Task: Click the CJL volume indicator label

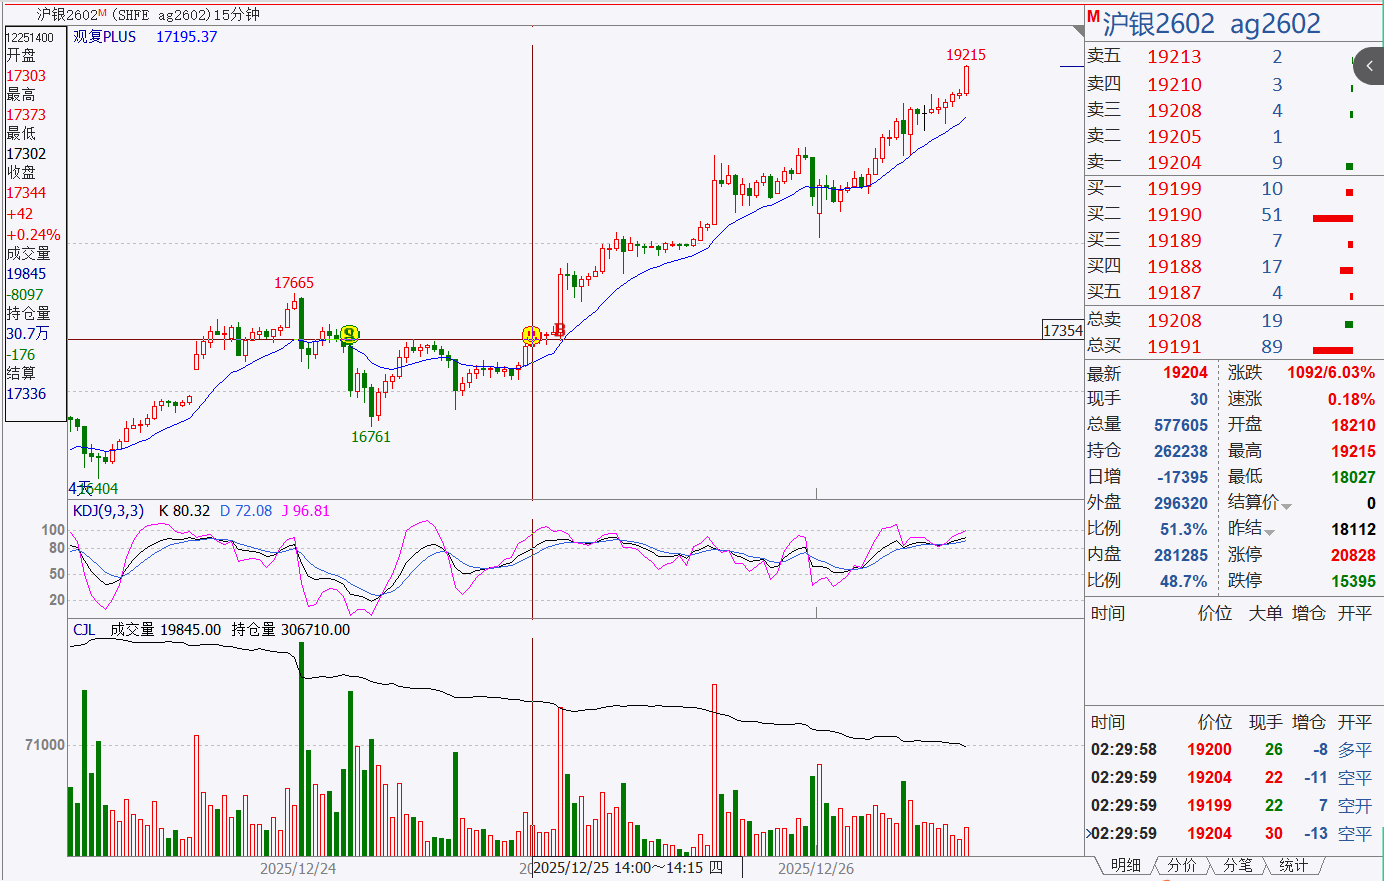Action: click(x=84, y=630)
